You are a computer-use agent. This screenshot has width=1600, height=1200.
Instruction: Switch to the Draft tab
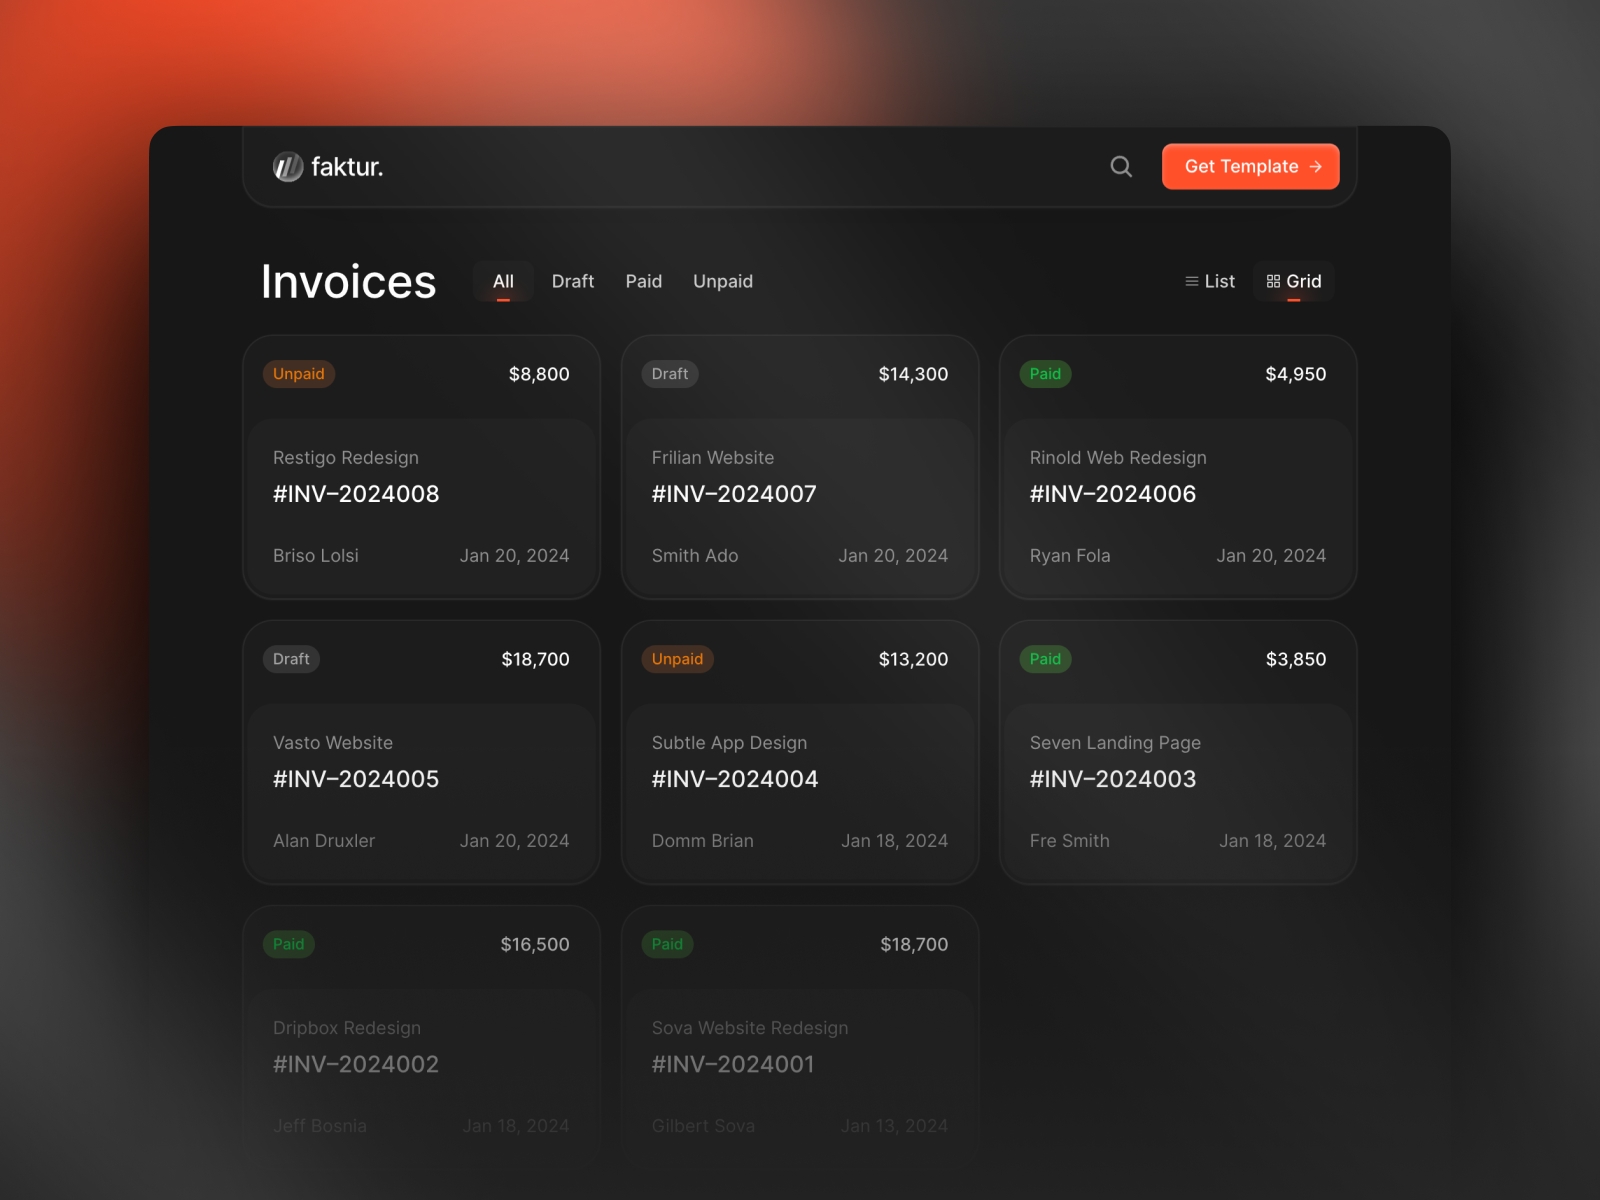[572, 282]
